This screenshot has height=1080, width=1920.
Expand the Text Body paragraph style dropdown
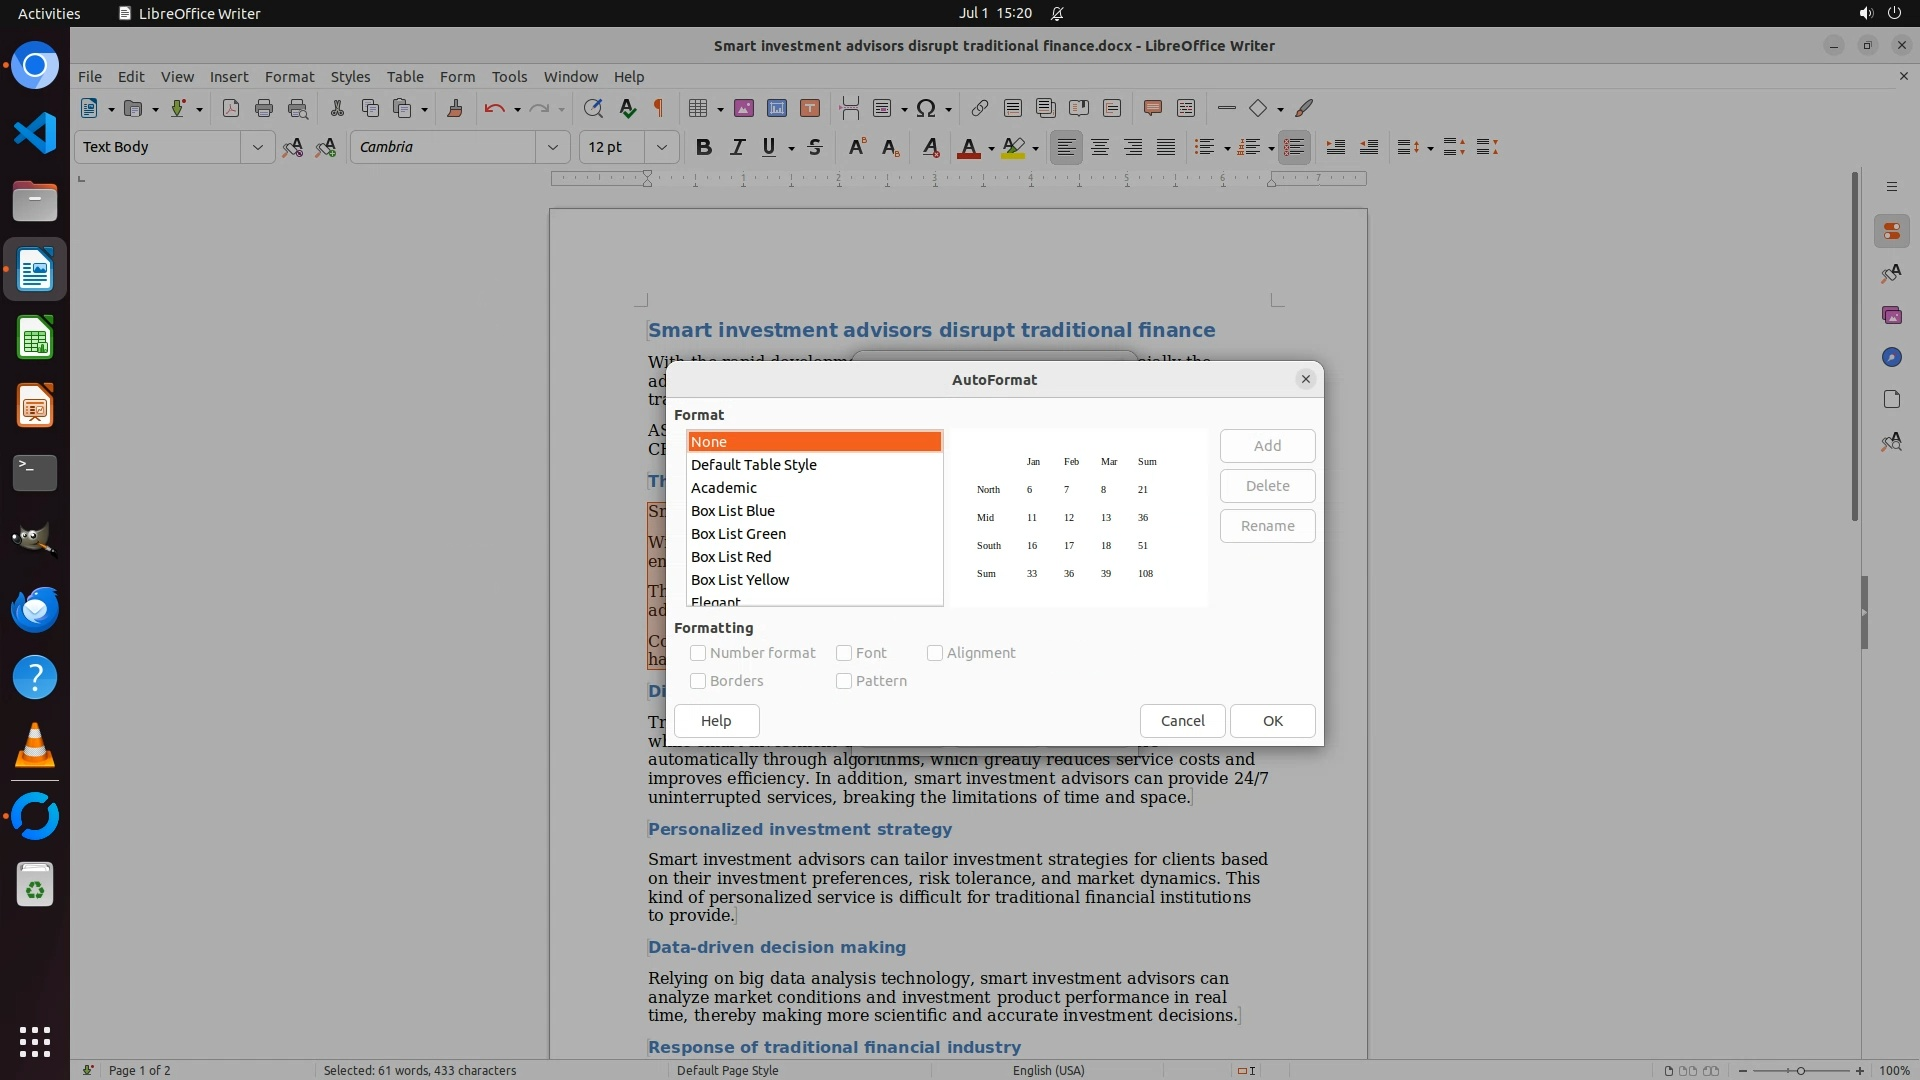[257, 147]
